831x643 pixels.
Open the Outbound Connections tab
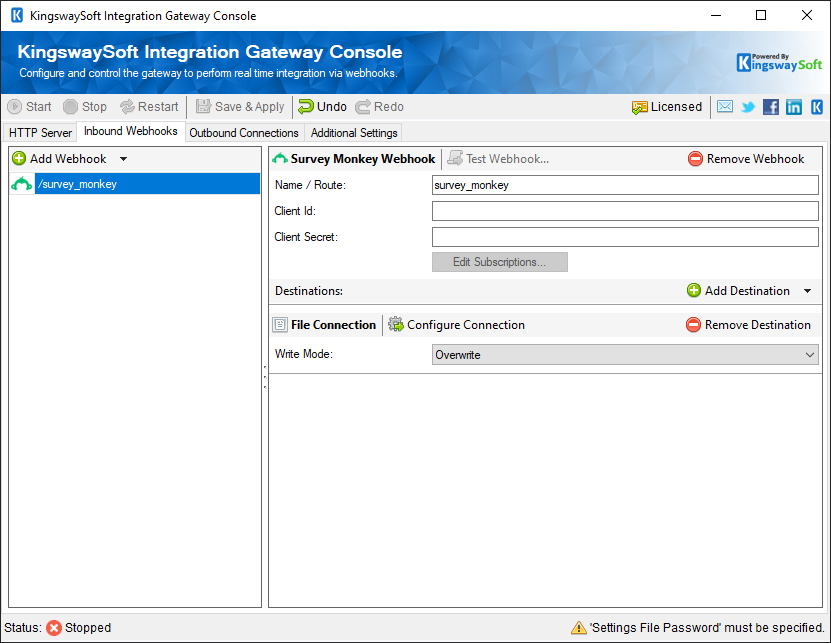(244, 133)
